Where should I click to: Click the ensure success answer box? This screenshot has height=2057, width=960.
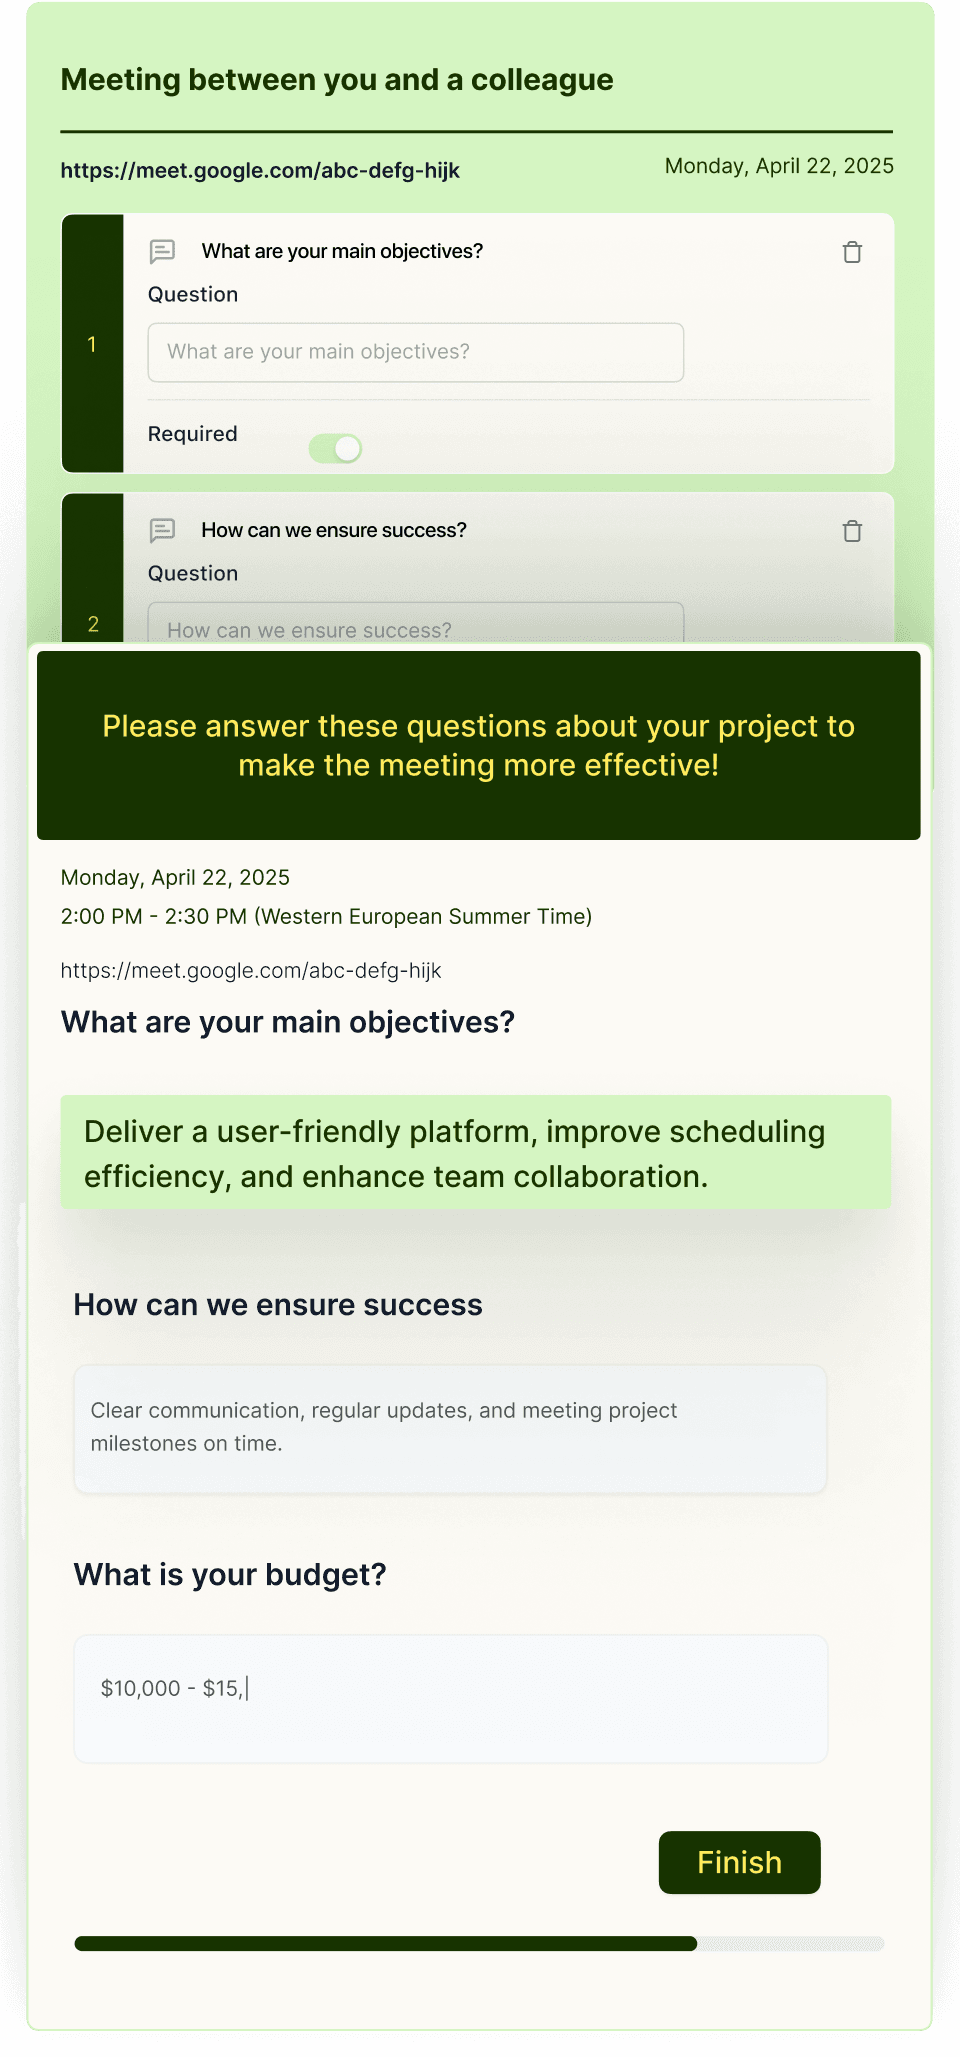[x=450, y=1429]
